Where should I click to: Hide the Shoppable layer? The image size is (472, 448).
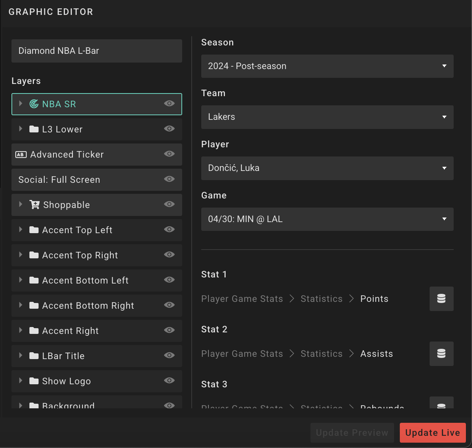click(169, 204)
